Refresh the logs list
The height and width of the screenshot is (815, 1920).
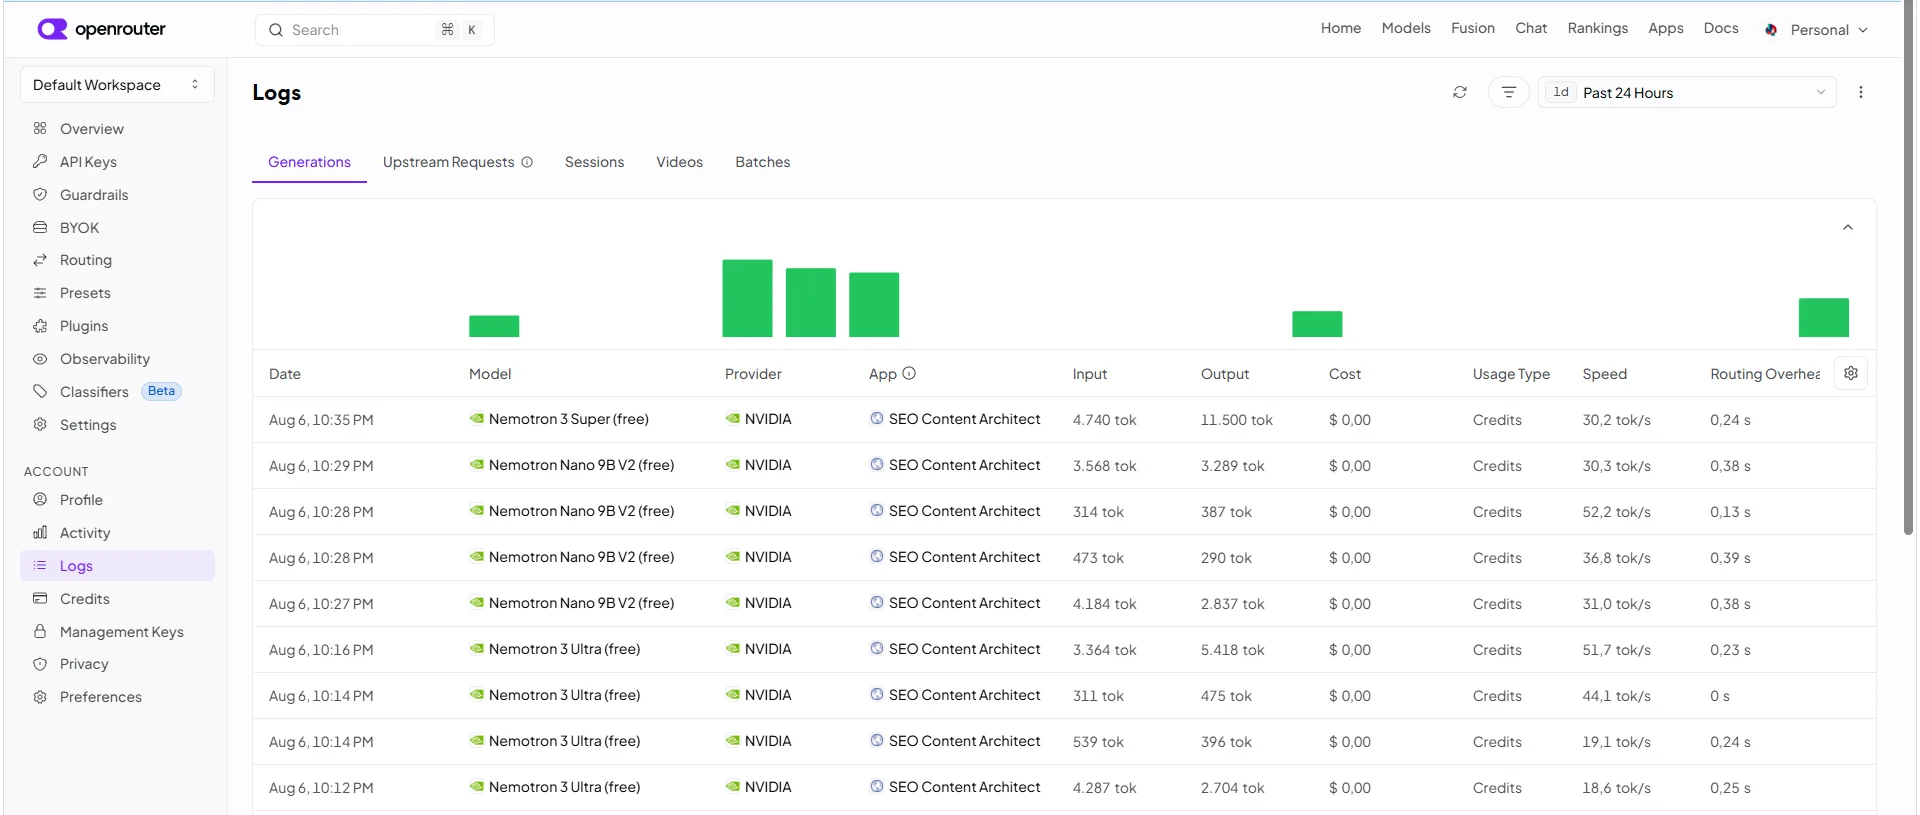click(1460, 92)
